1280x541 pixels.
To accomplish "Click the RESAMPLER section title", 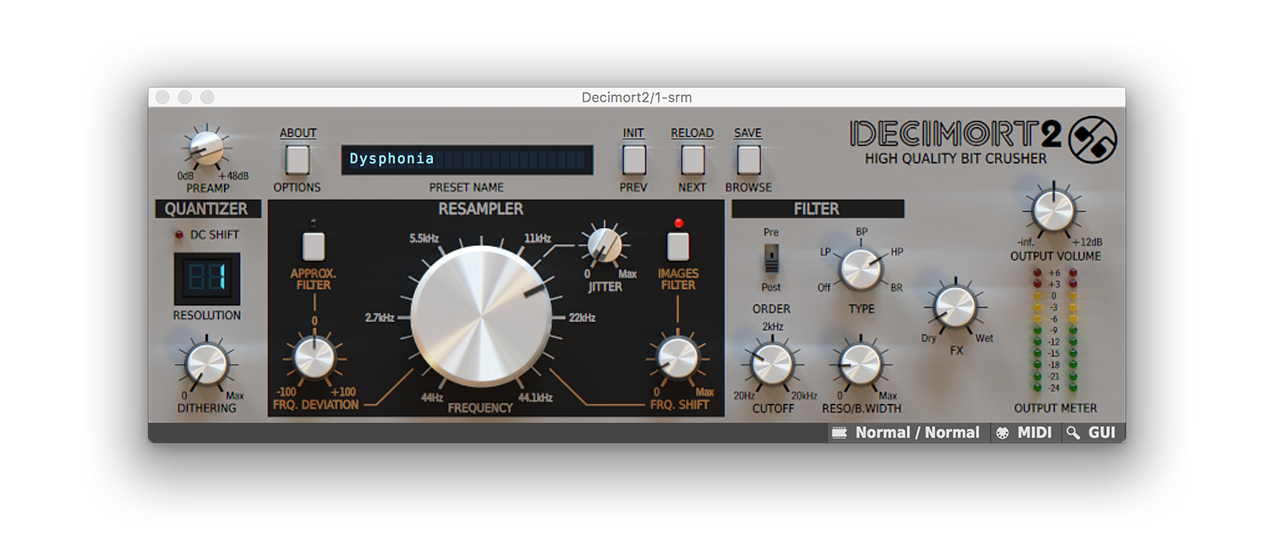I will (481, 209).
